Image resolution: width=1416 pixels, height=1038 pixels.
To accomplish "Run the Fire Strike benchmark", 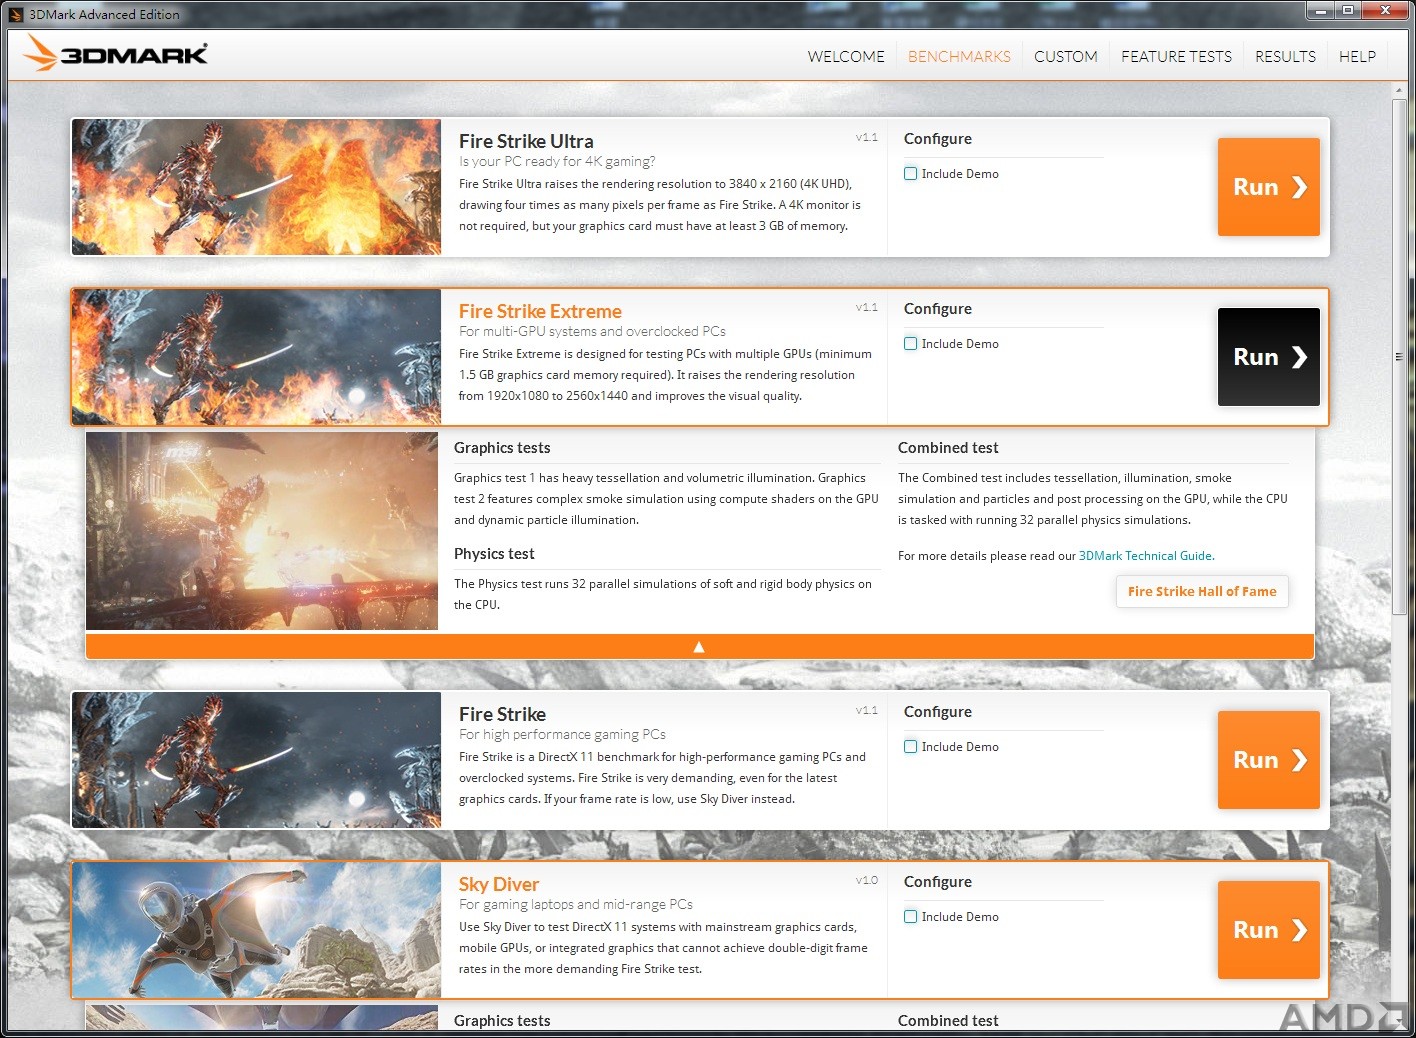I will coord(1269,760).
